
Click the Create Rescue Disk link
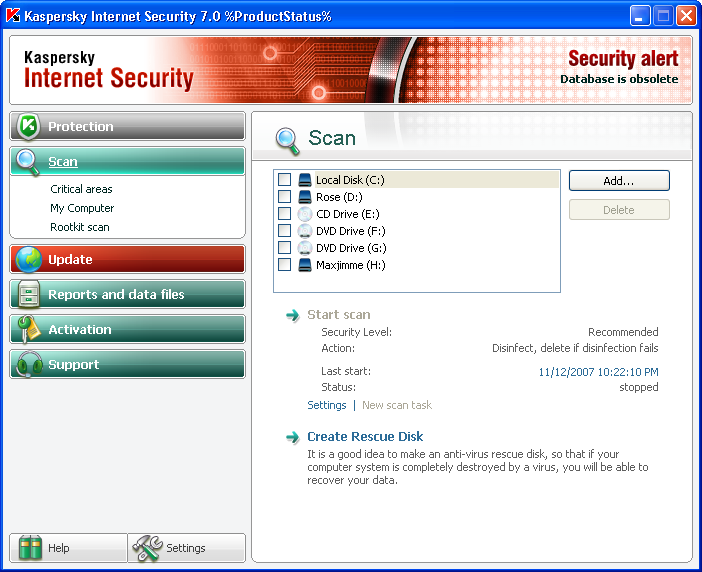pos(365,436)
